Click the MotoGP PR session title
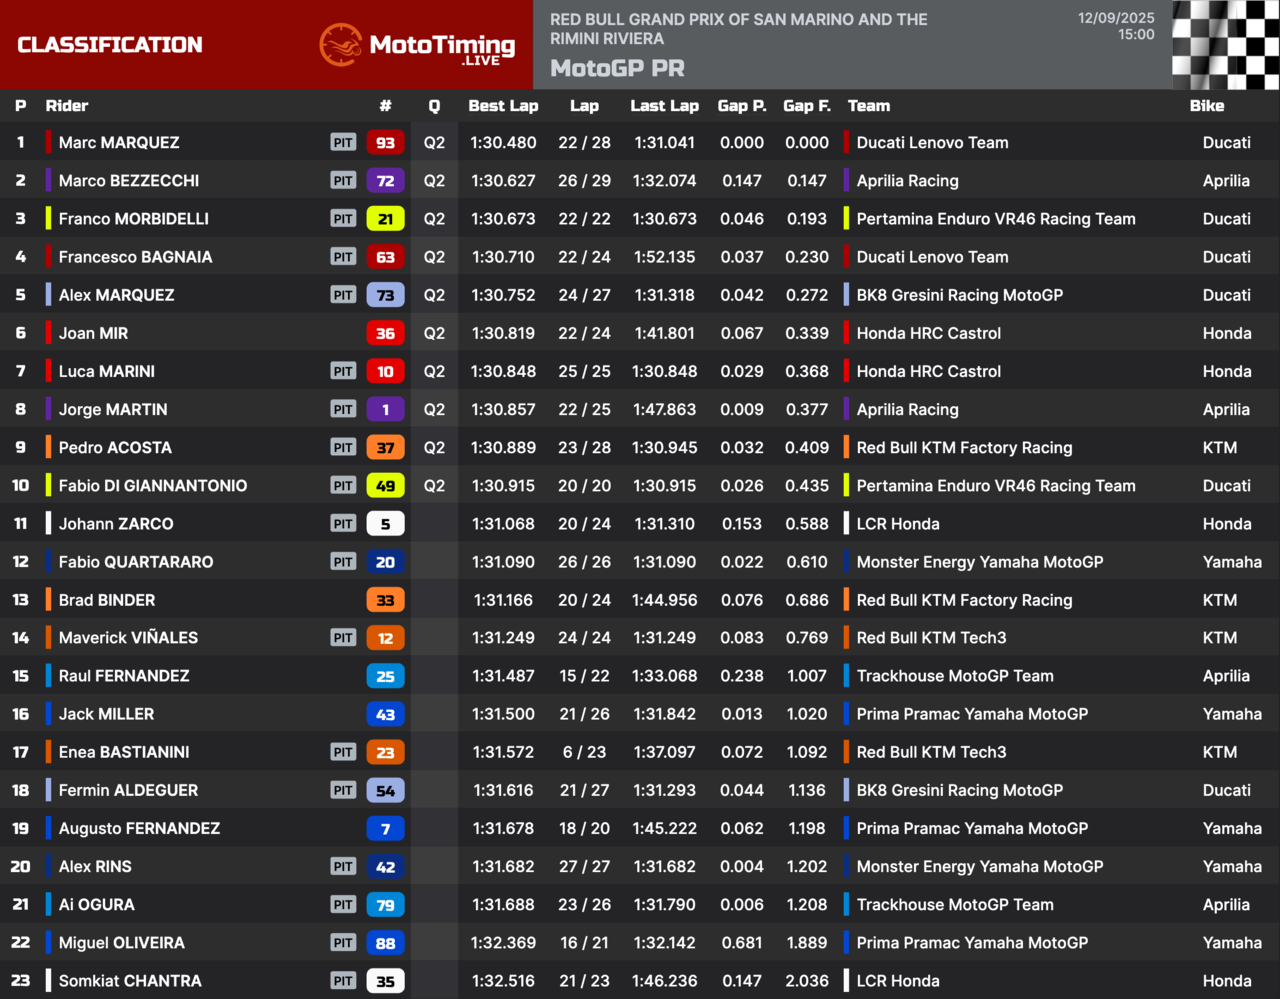1280x999 pixels. tap(617, 69)
